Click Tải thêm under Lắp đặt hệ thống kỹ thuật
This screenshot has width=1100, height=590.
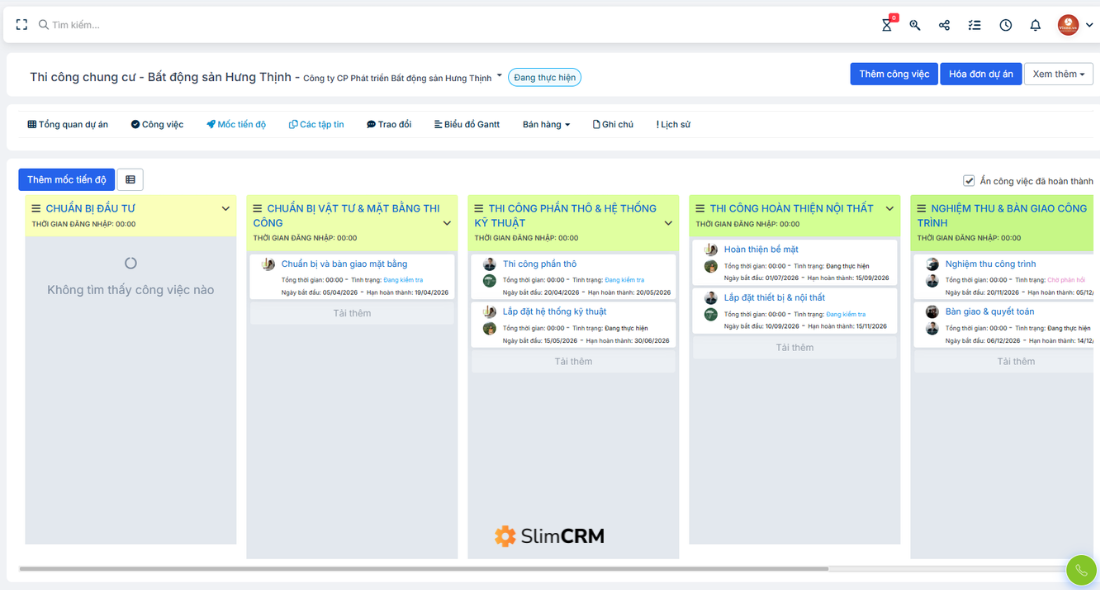[x=573, y=361]
